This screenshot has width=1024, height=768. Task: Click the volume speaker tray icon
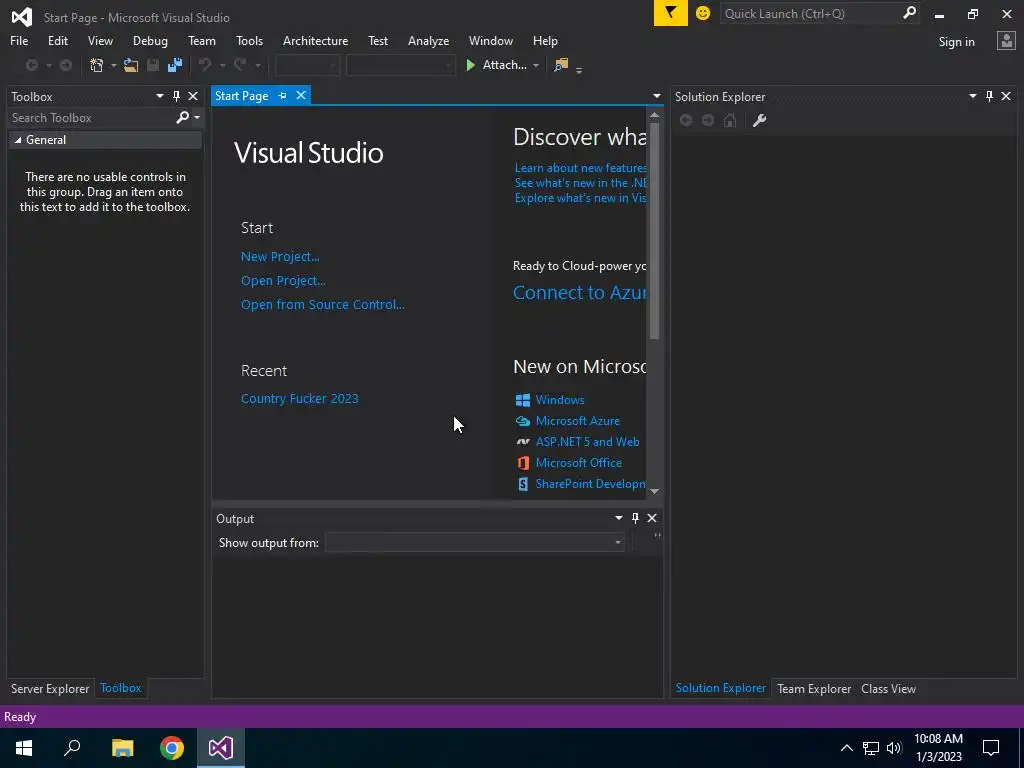tap(894, 748)
